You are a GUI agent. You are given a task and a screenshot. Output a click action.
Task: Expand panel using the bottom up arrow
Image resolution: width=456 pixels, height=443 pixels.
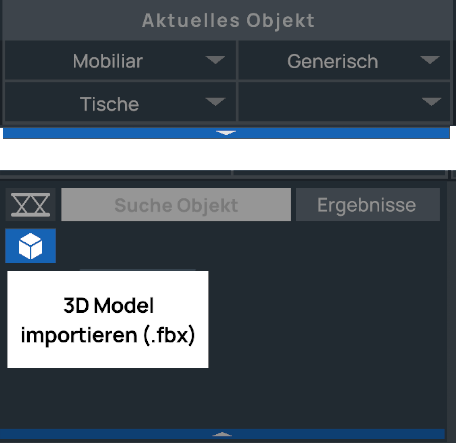point(222,434)
